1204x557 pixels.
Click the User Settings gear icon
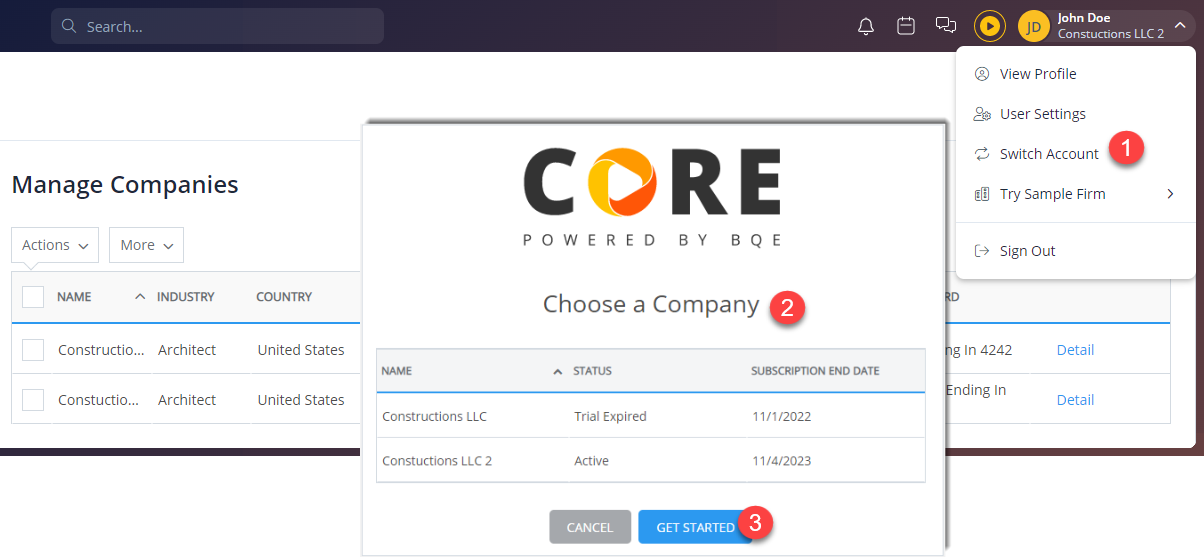[x=982, y=114]
